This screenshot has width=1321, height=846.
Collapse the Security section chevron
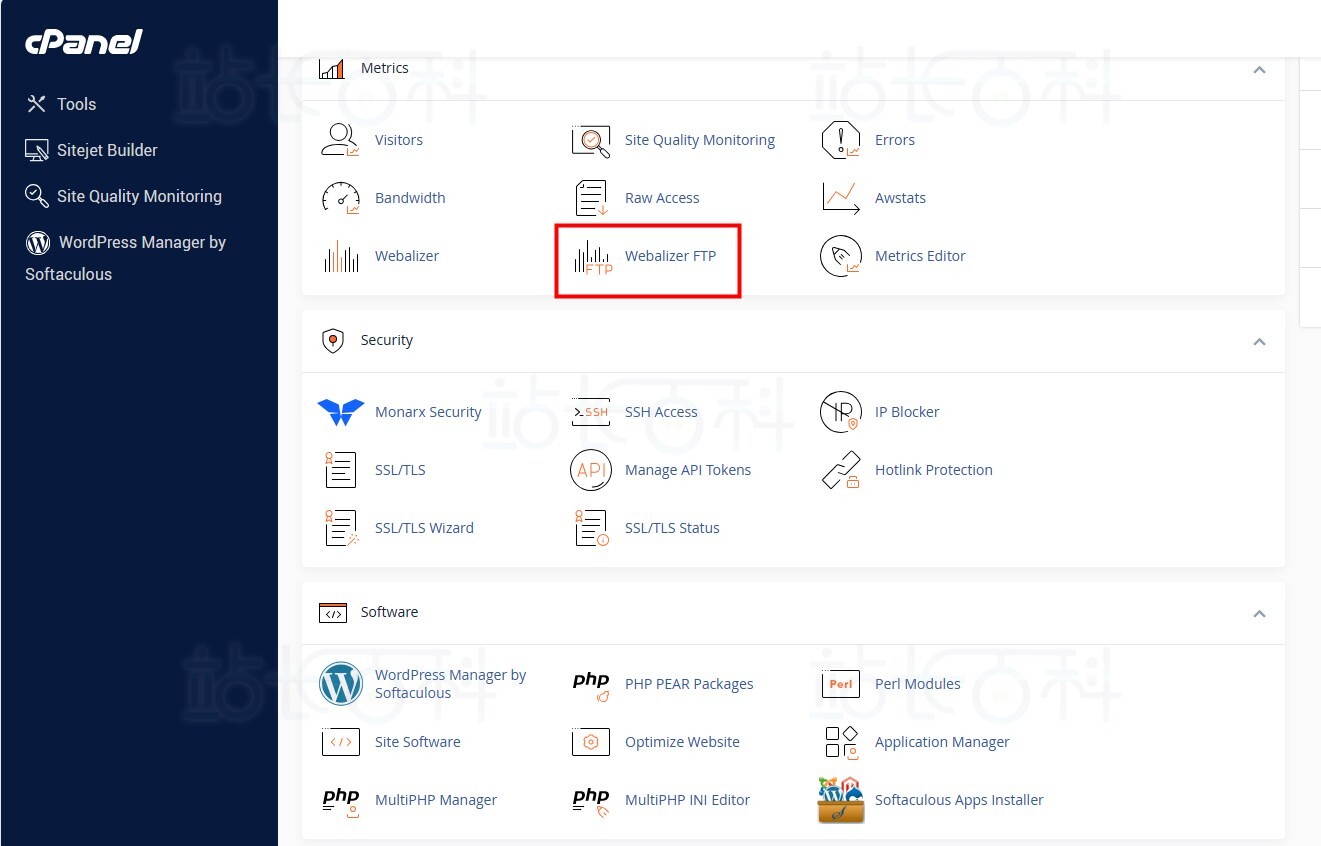click(1259, 342)
